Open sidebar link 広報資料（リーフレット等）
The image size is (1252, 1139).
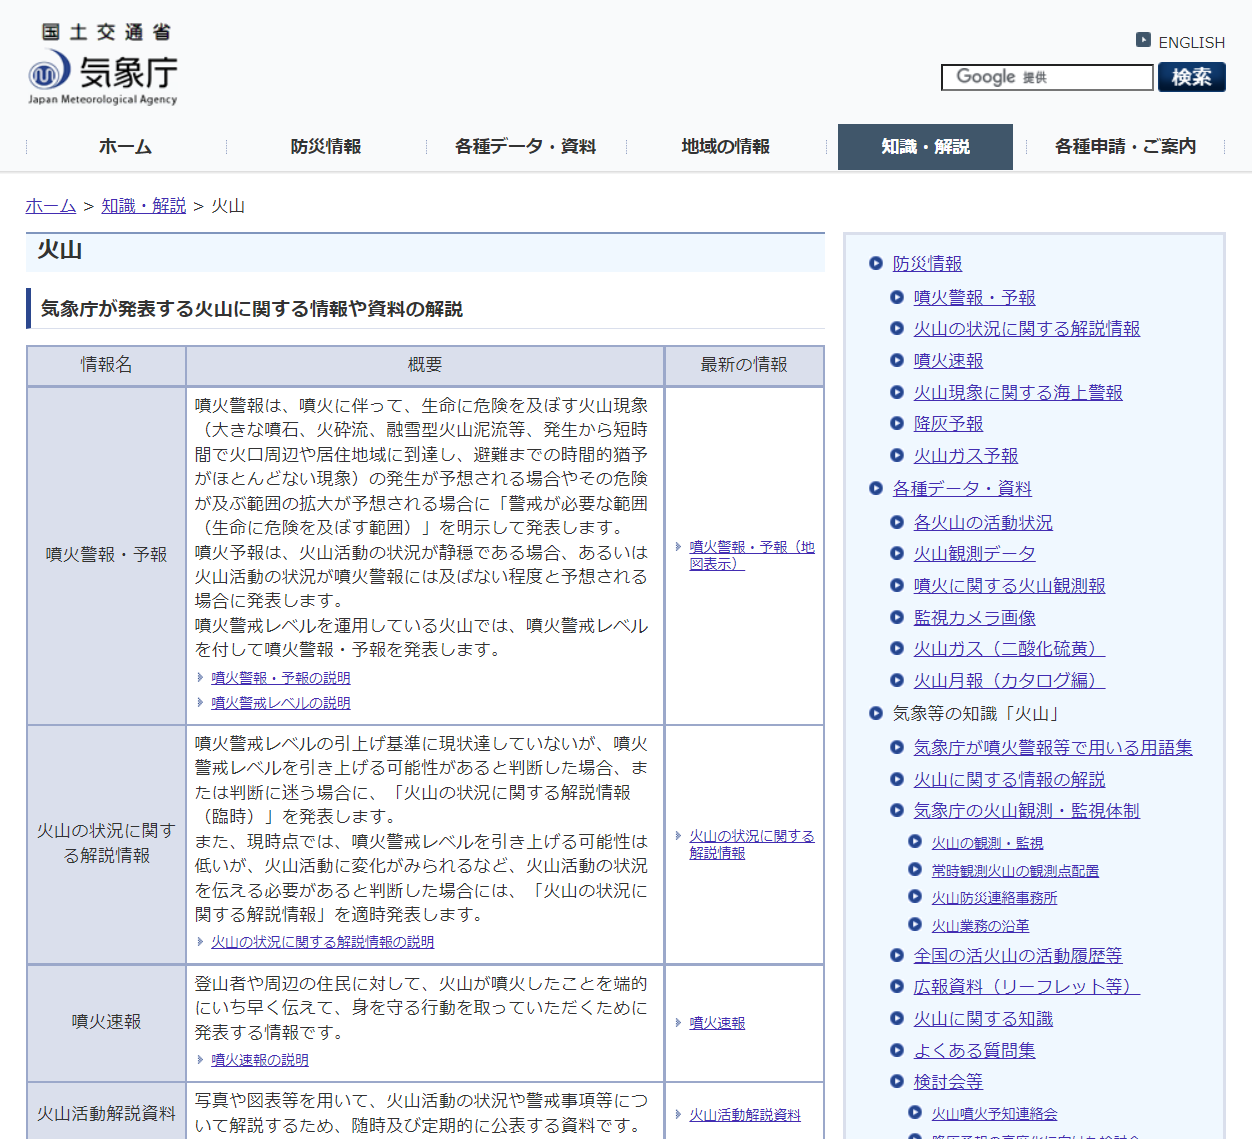click(x=1027, y=987)
